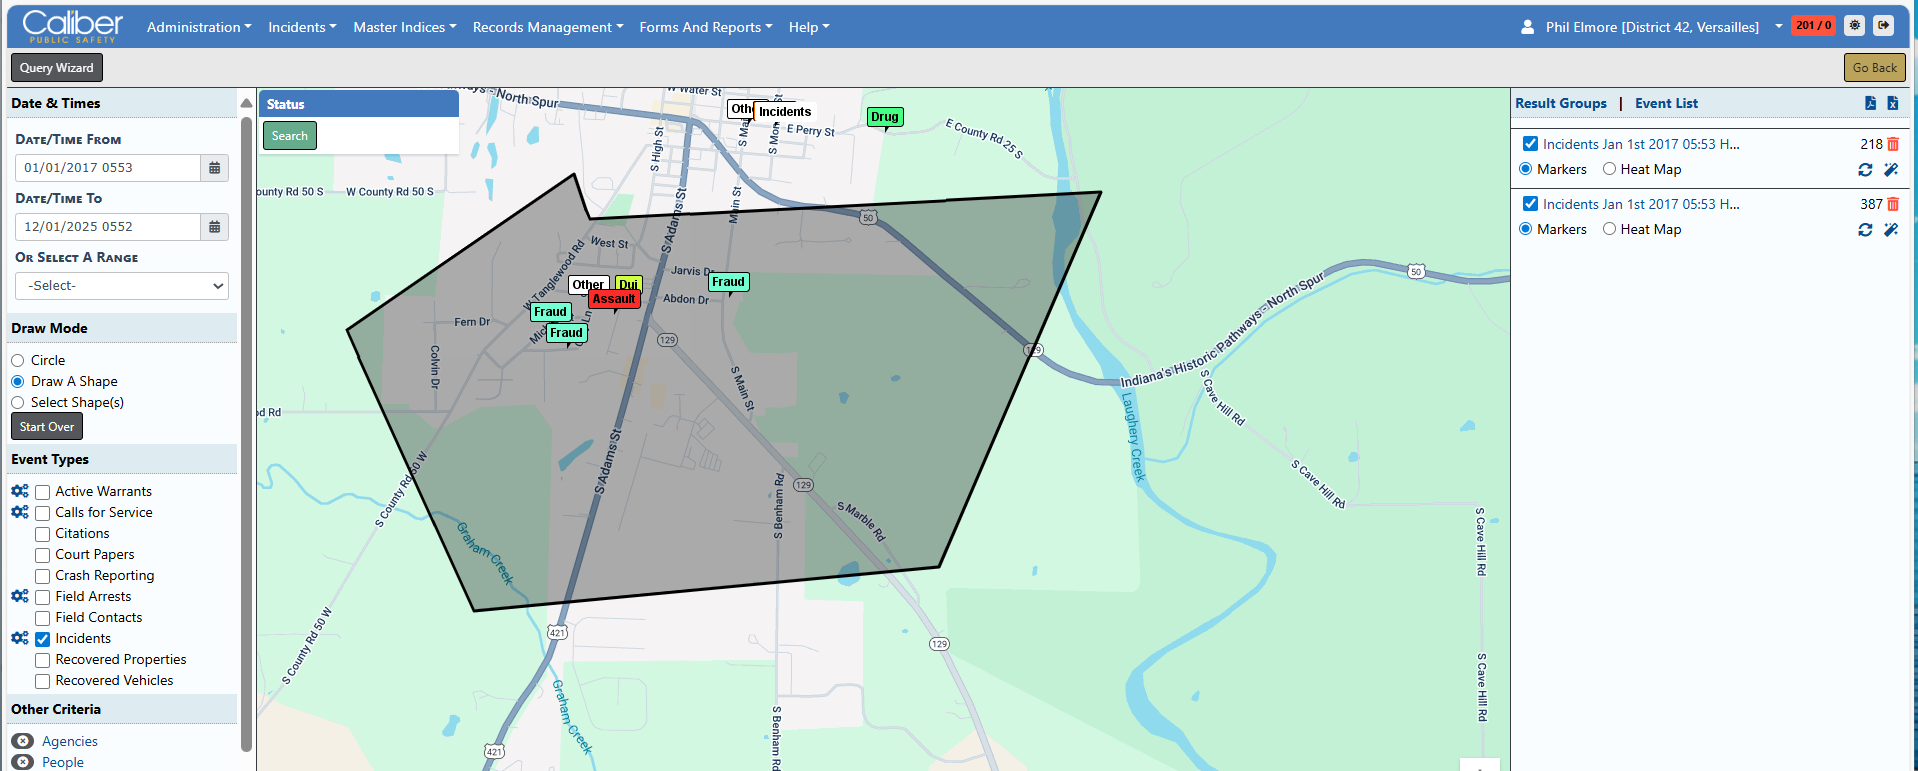The height and width of the screenshot is (771, 1918).
Task: Click the red Assault marker on map
Action: (x=614, y=299)
